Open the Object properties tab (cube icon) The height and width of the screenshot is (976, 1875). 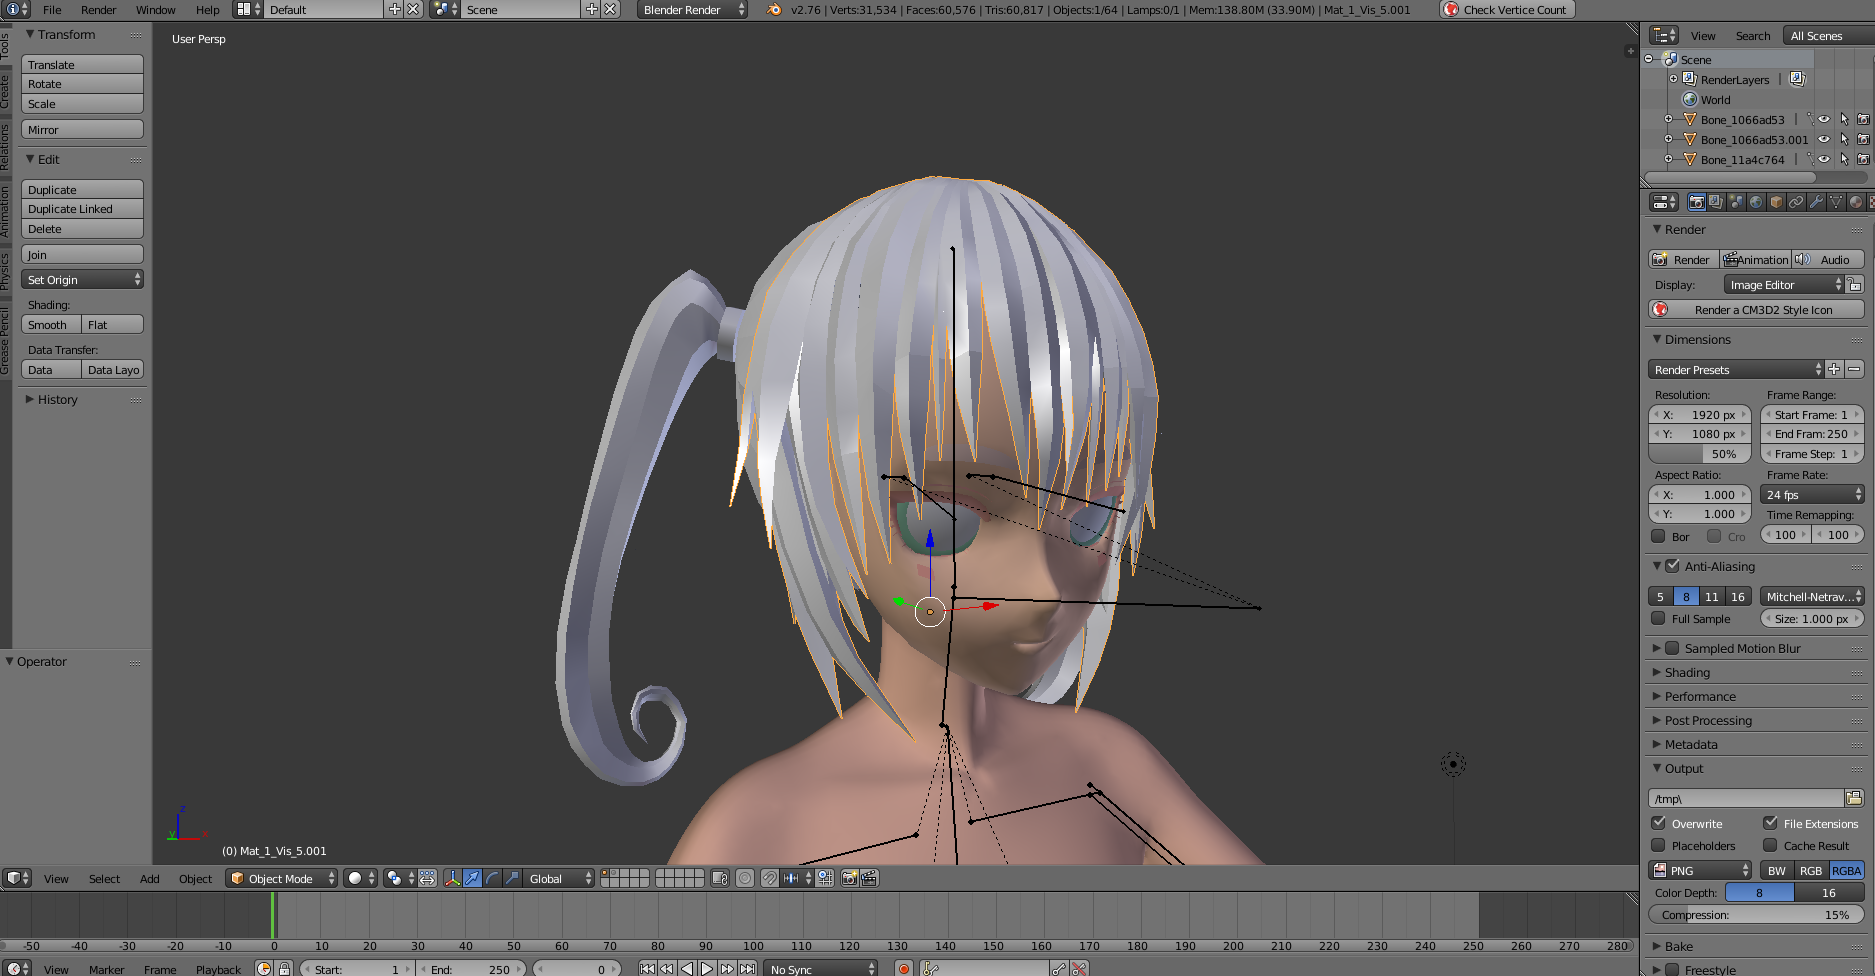coord(1776,202)
